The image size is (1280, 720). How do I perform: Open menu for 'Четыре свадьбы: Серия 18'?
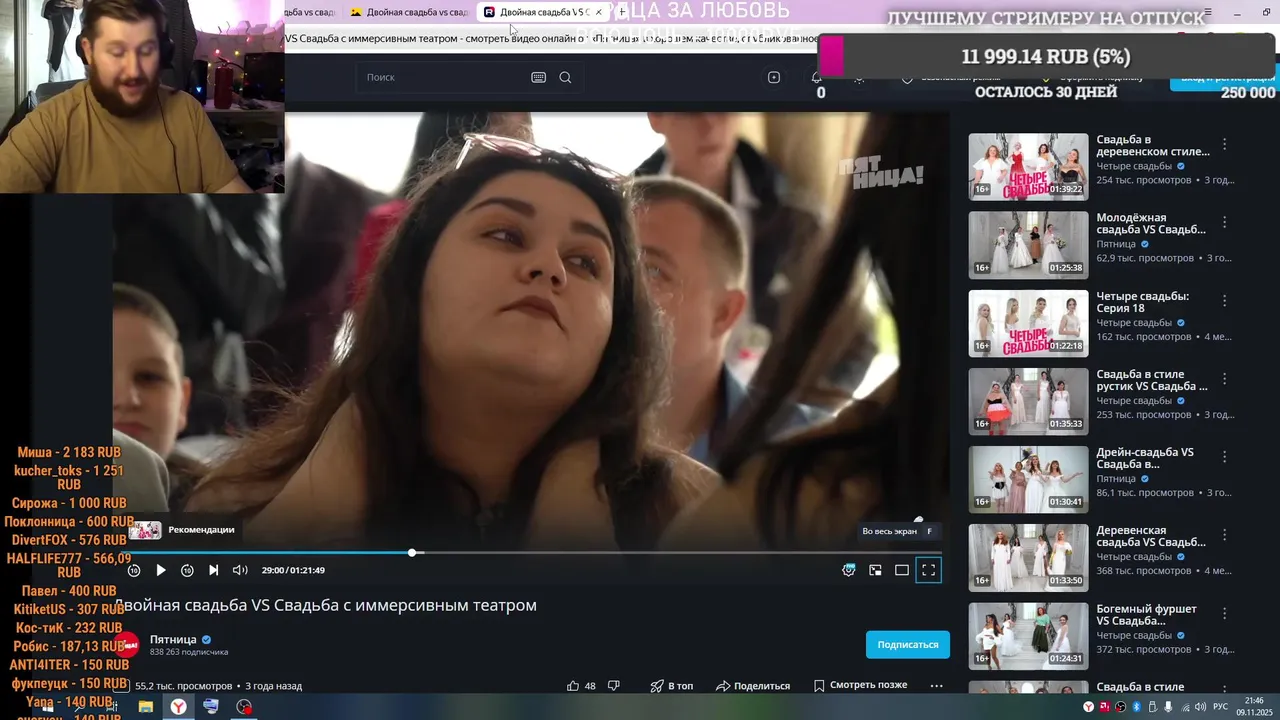pos(1224,301)
